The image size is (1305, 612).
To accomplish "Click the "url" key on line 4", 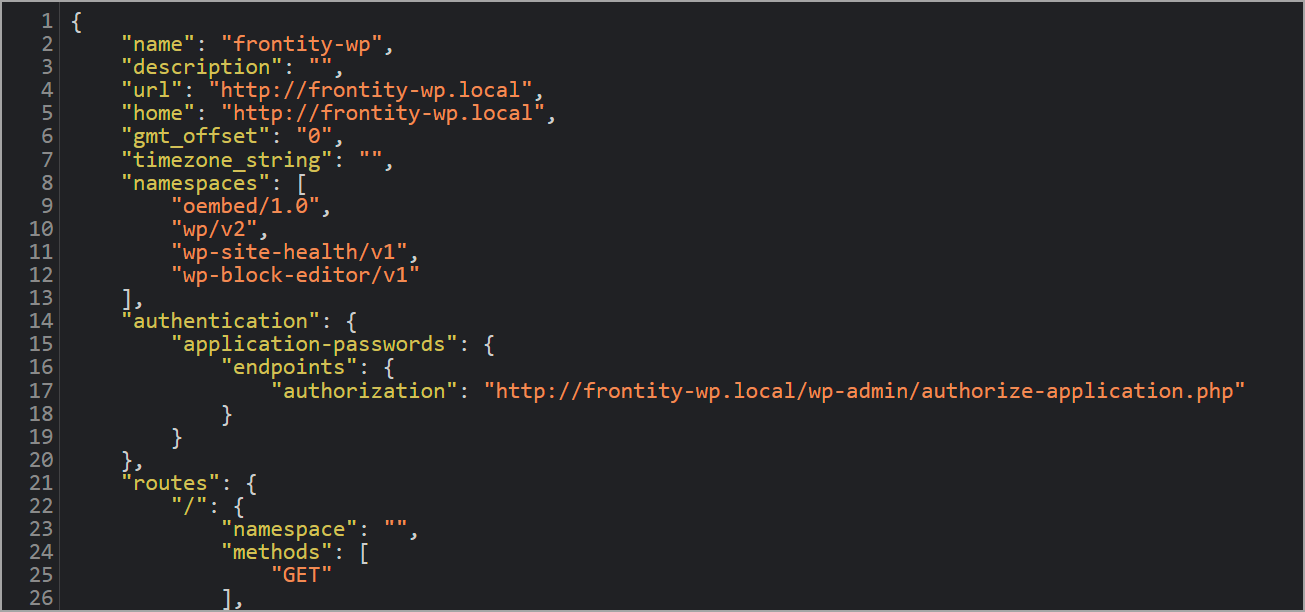I will [152, 90].
